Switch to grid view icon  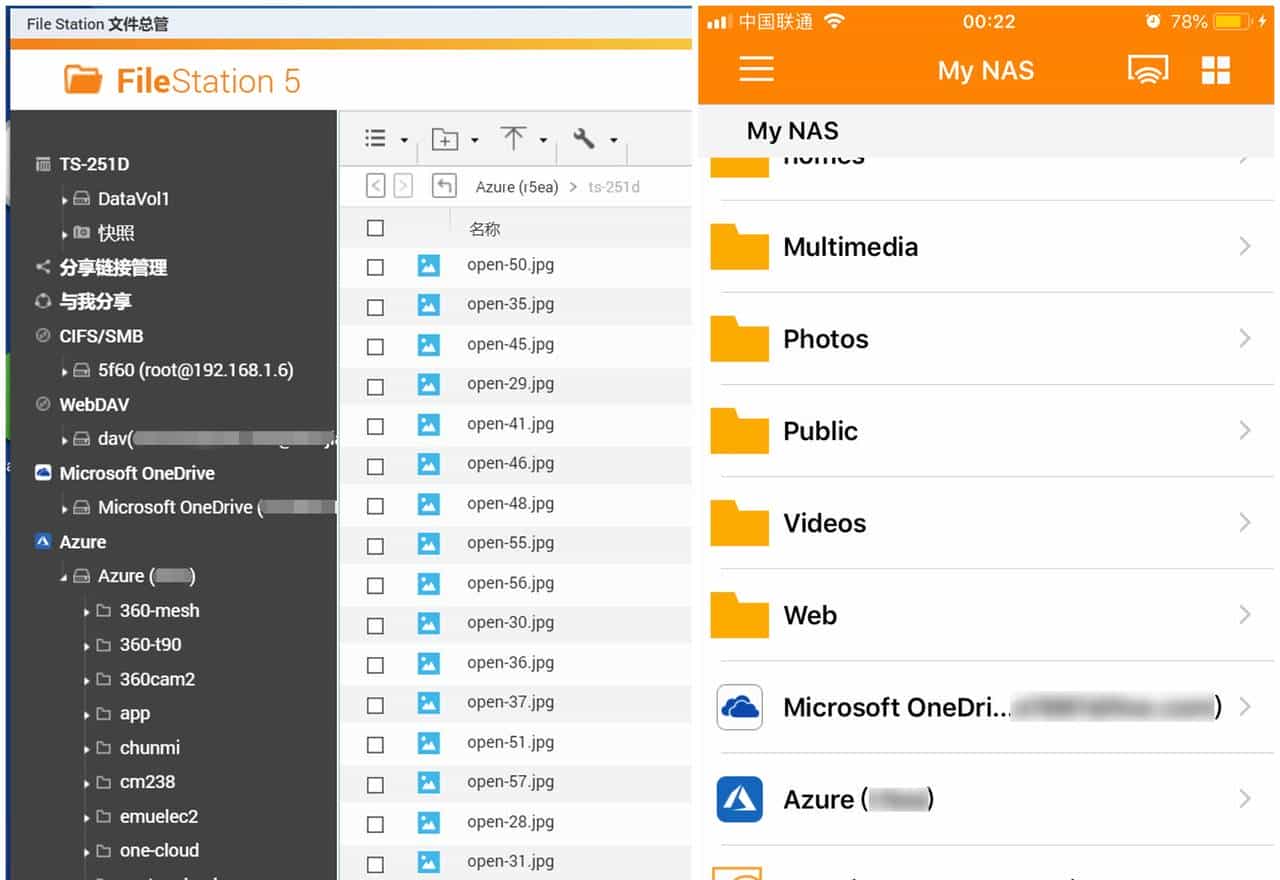(x=1215, y=70)
